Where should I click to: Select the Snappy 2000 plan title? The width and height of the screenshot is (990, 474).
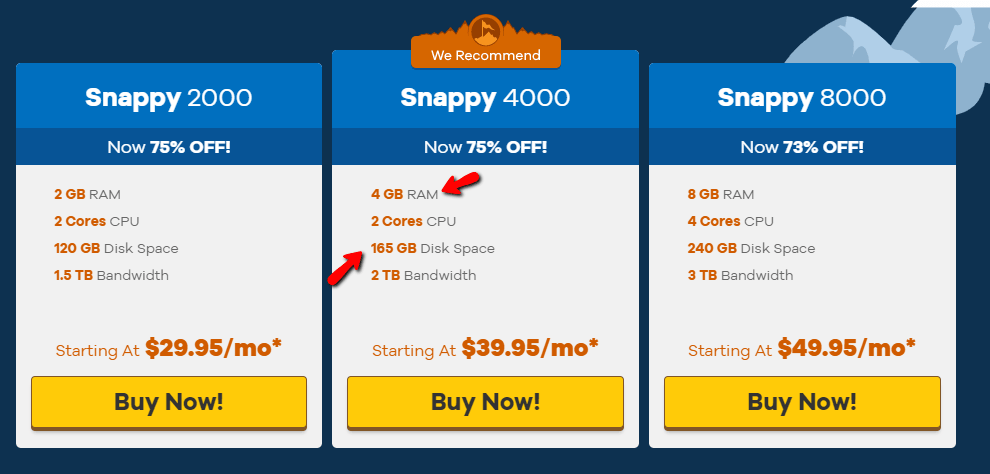(168, 98)
